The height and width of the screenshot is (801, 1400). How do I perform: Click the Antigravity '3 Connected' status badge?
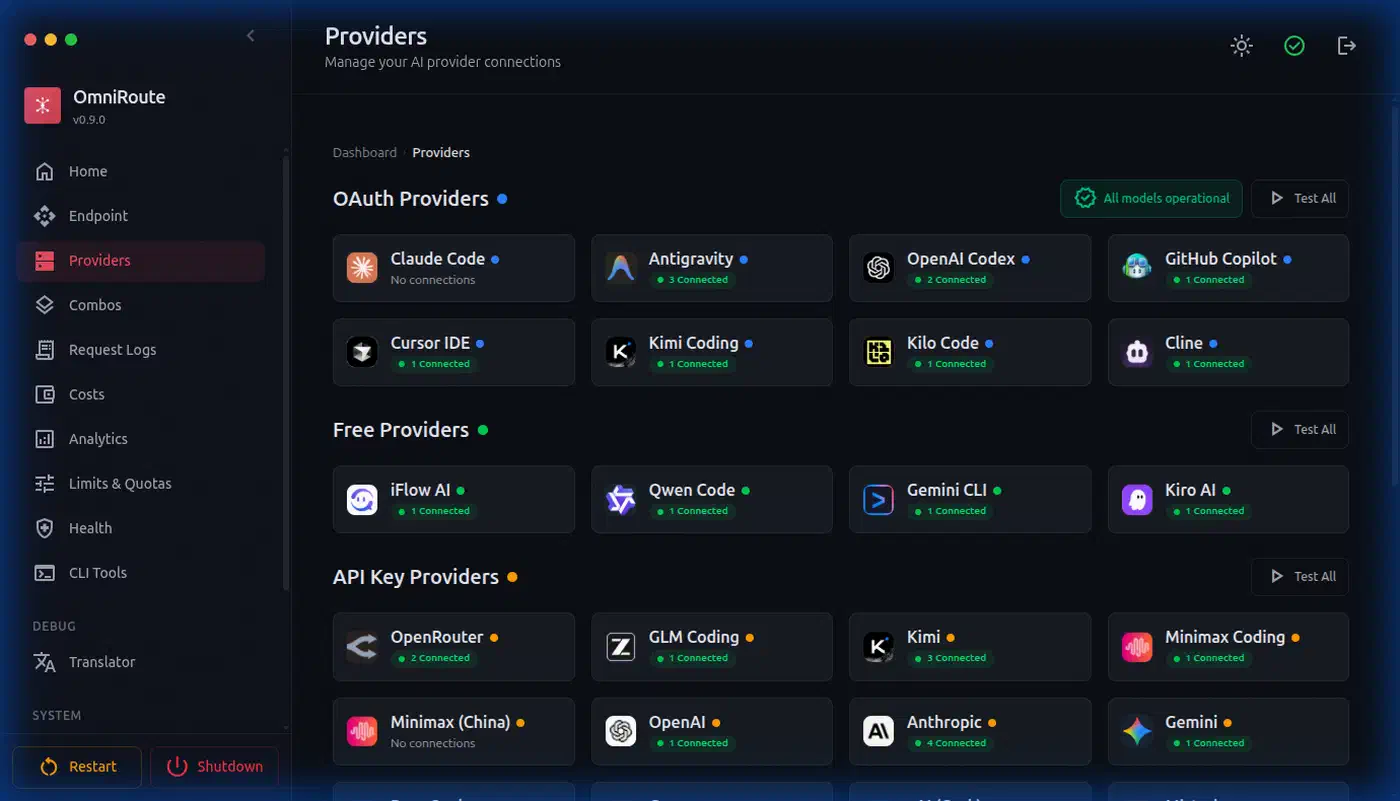pyautogui.click(x=692, y=280)
